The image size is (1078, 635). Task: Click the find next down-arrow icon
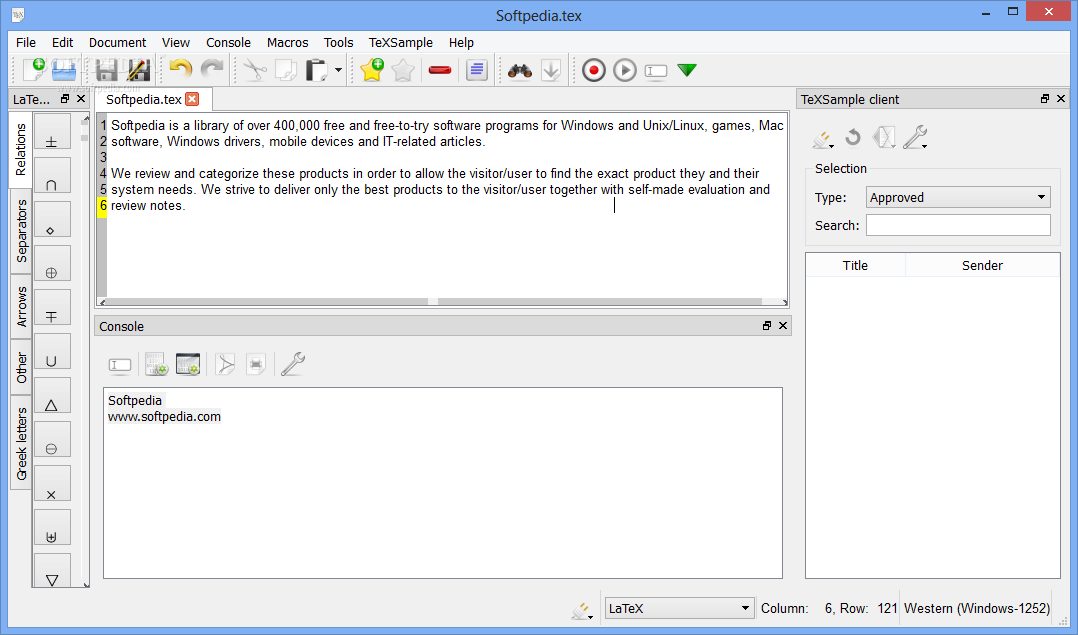coord(551,70)
